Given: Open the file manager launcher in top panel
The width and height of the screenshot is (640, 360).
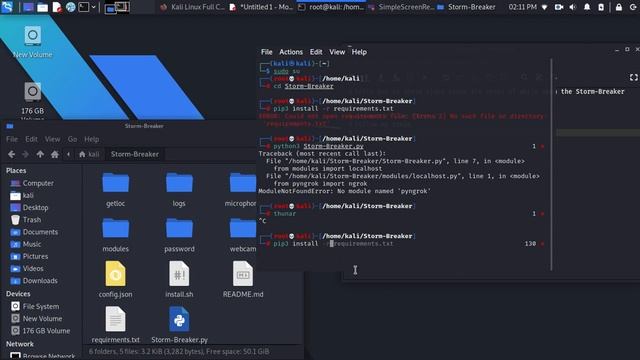Looking at the screenshot, I should [42, 7].
